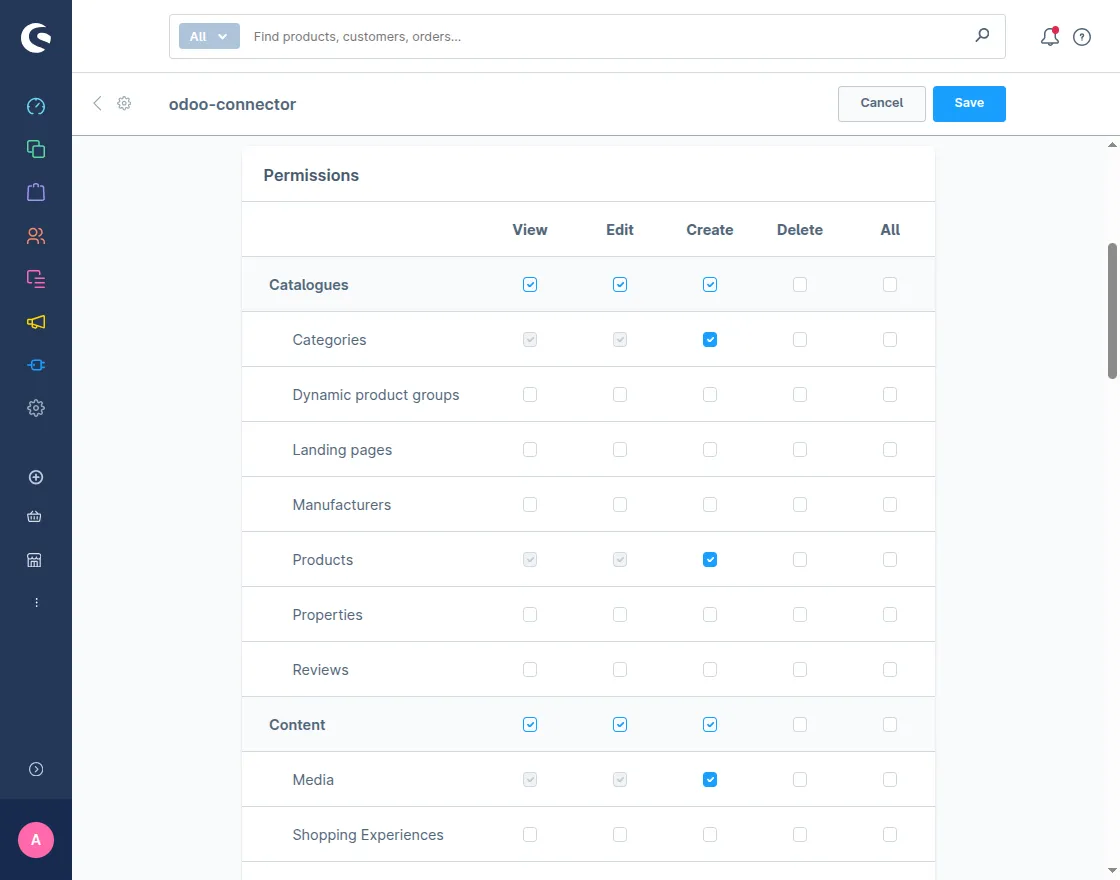The width and height of the screenshot is (1120, 880).
Task: Open the Marketing megaphone icon
Action: click(36, 322)
